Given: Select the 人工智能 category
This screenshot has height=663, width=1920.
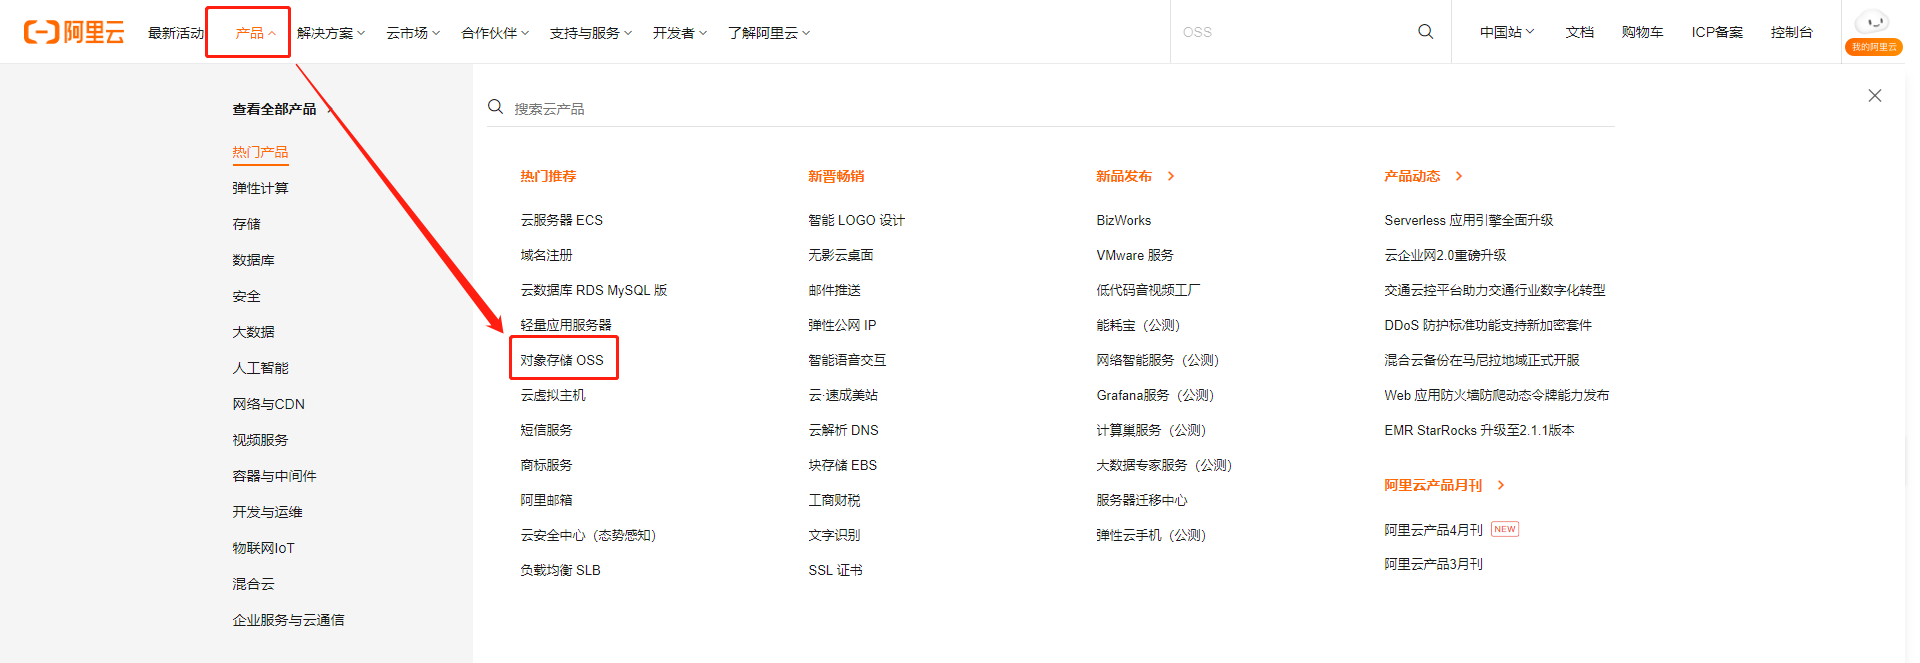Looking at the screenshot, I should point(260,368).
